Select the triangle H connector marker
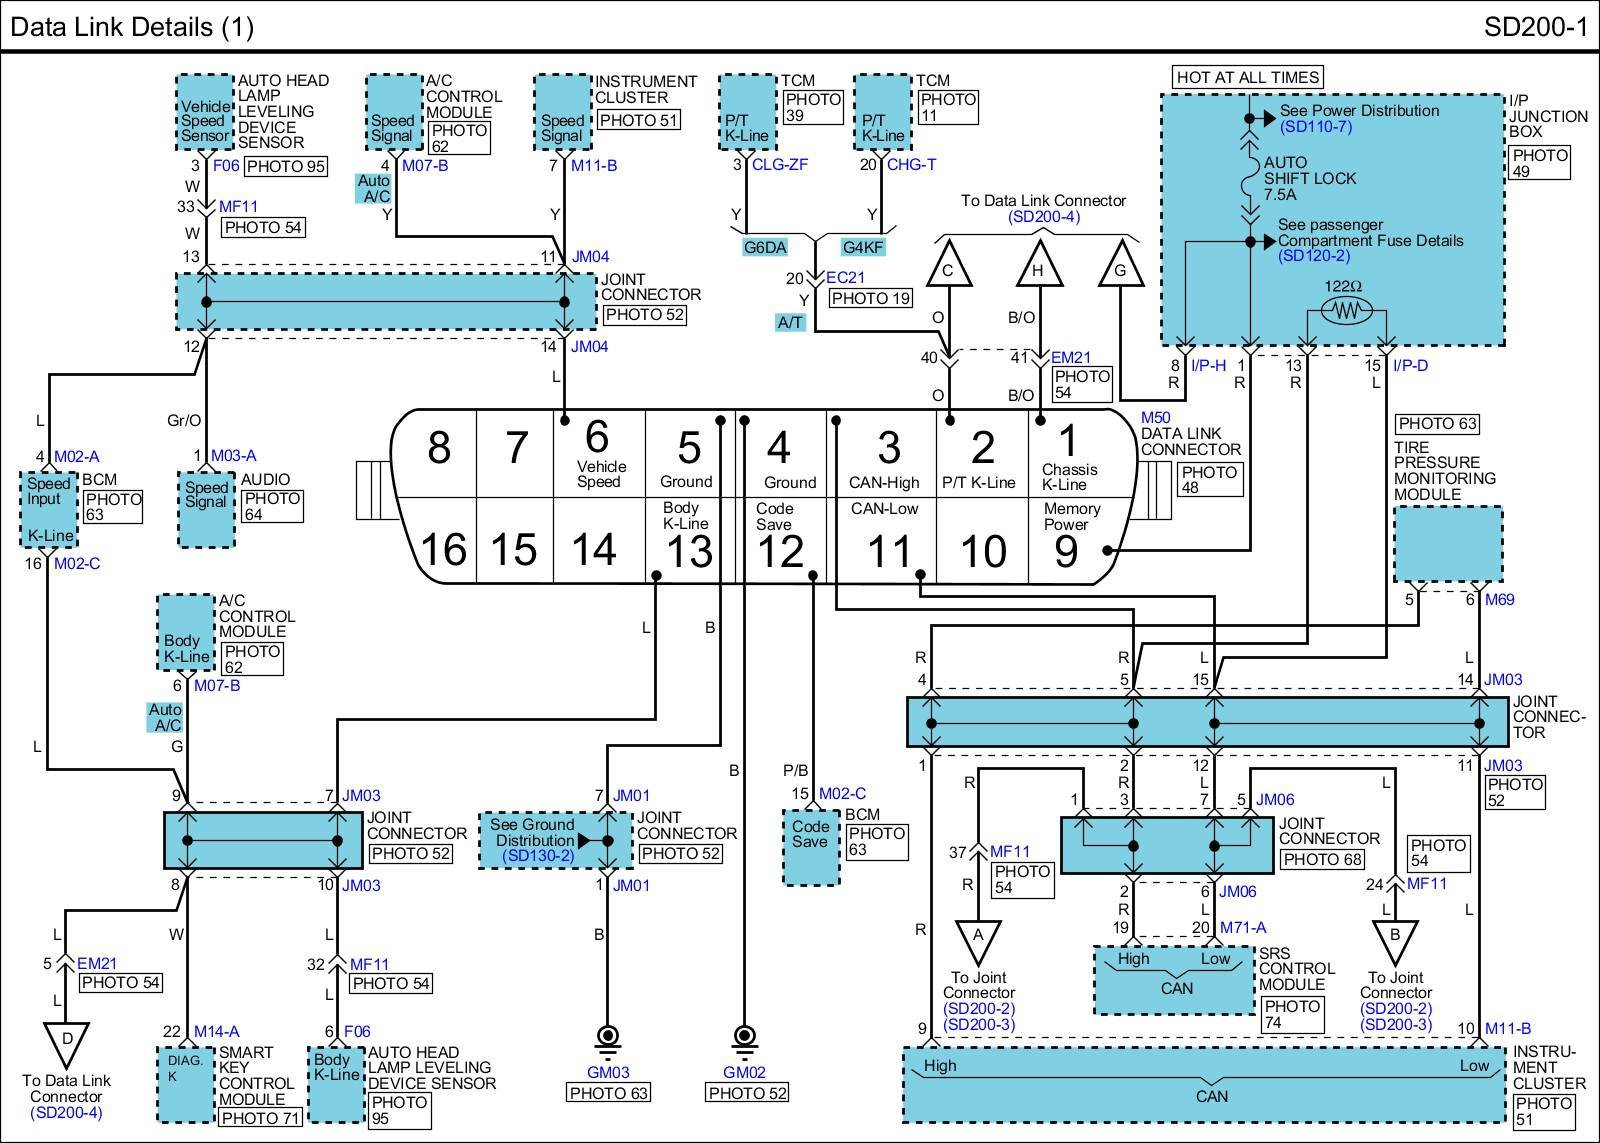Image resolution: width=1600 pixels, height=1143 pixels. 1038,268
